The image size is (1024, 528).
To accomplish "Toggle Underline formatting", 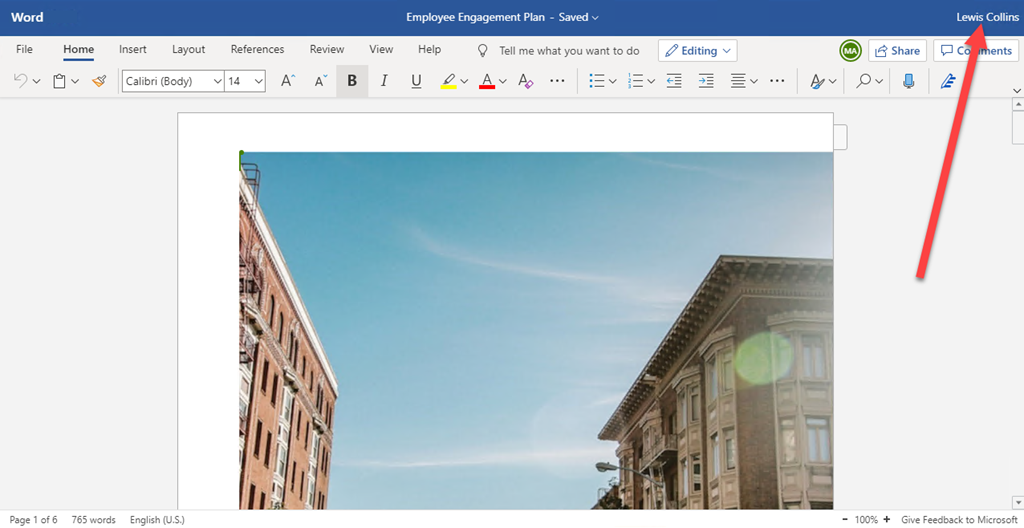I will (416, 81).
